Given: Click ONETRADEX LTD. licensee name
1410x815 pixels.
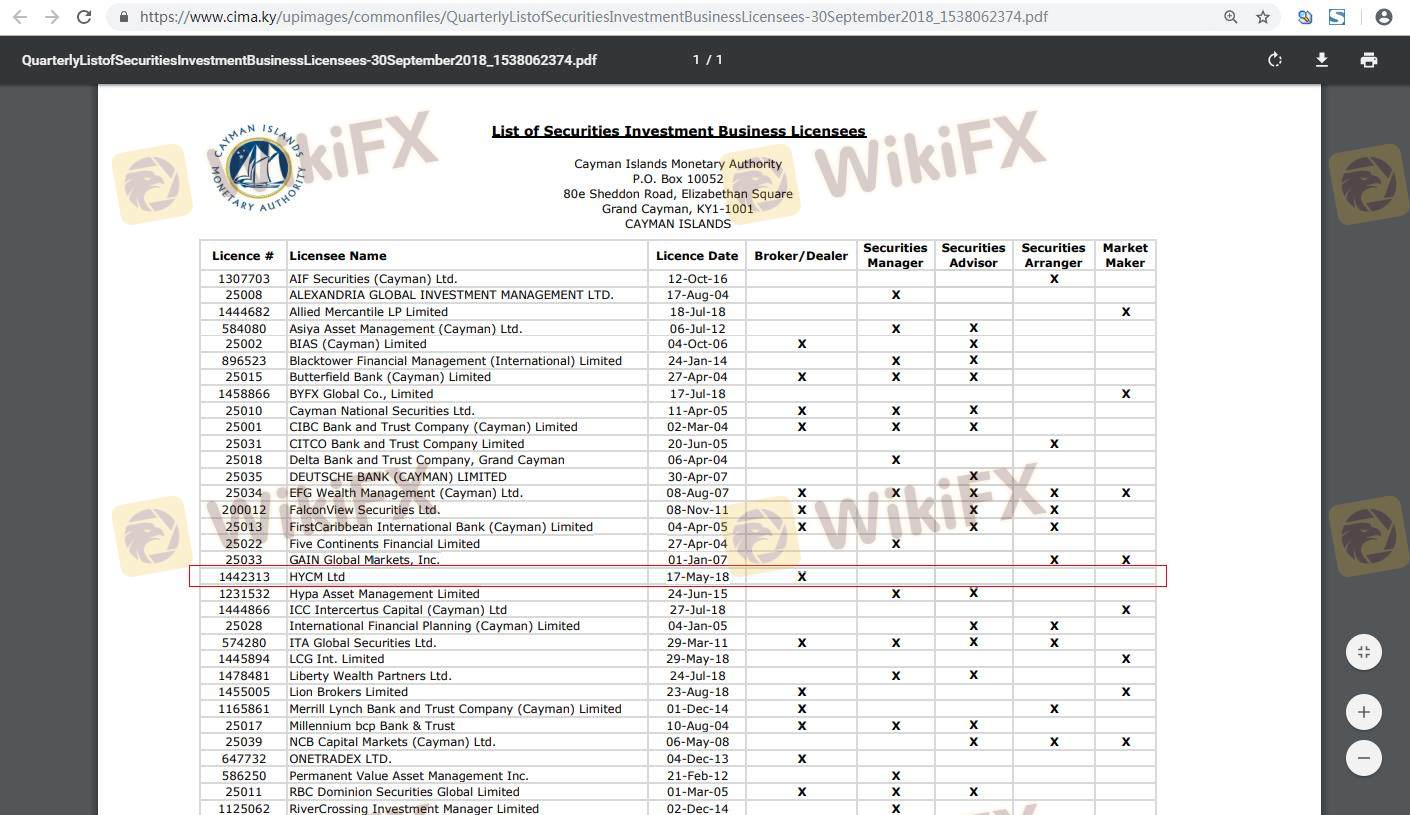Looking at the screenshot, I should tap(340, 759).
